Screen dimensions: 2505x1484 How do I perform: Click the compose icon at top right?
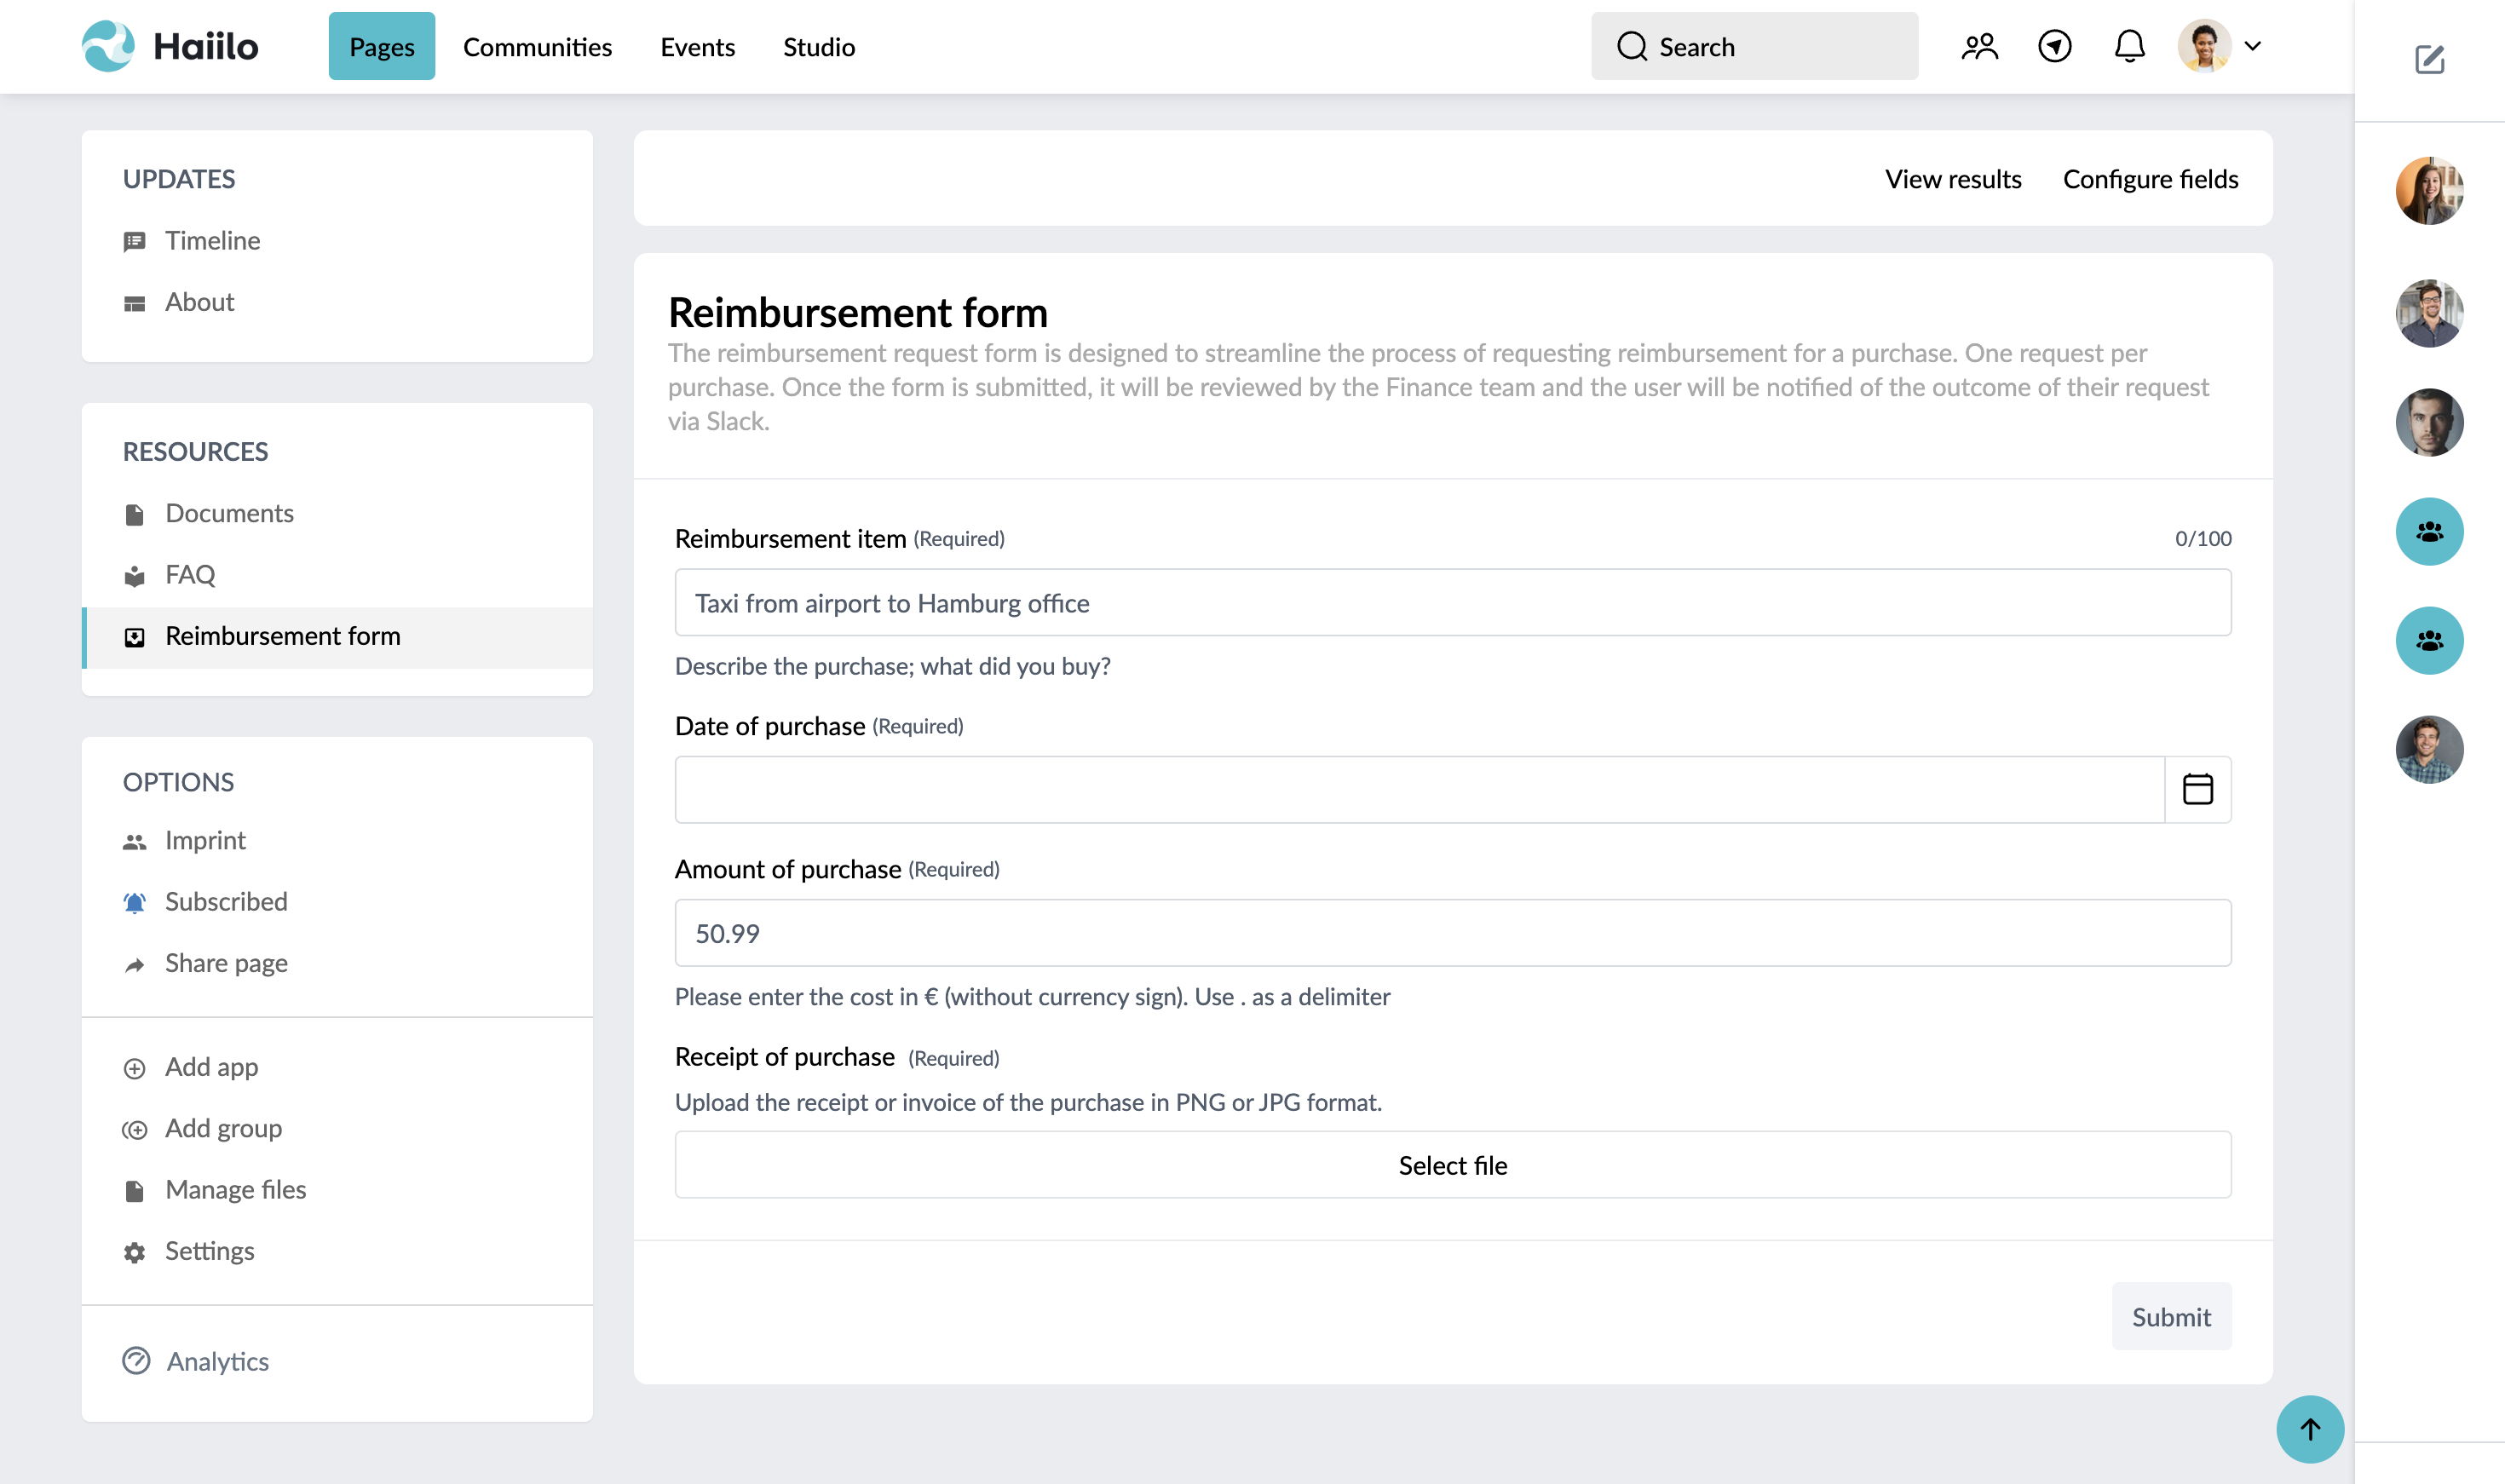point(2429,60)
